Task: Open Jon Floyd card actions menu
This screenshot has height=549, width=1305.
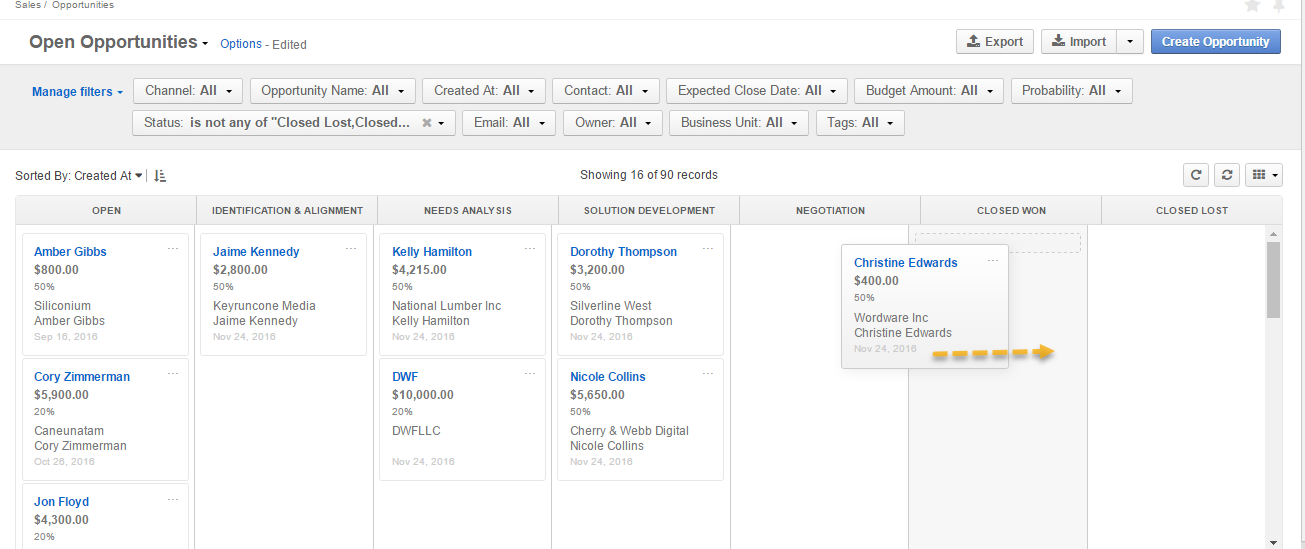Action: click(x=173, y=498)
